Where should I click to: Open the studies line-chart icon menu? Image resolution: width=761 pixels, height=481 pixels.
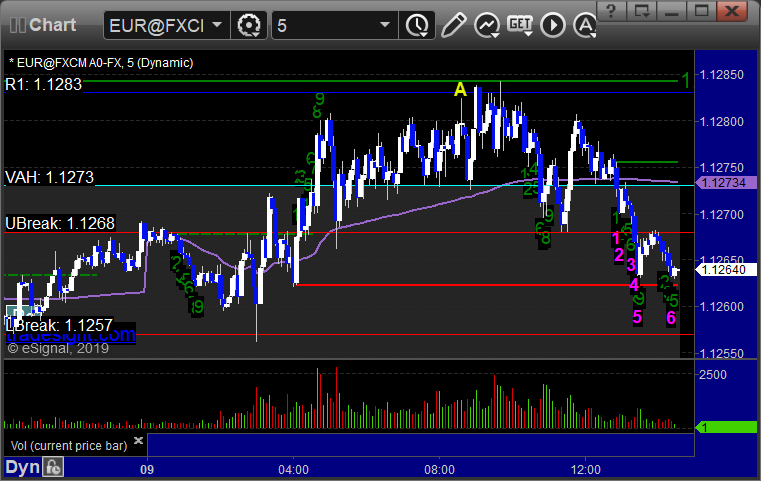coord(487,25)
